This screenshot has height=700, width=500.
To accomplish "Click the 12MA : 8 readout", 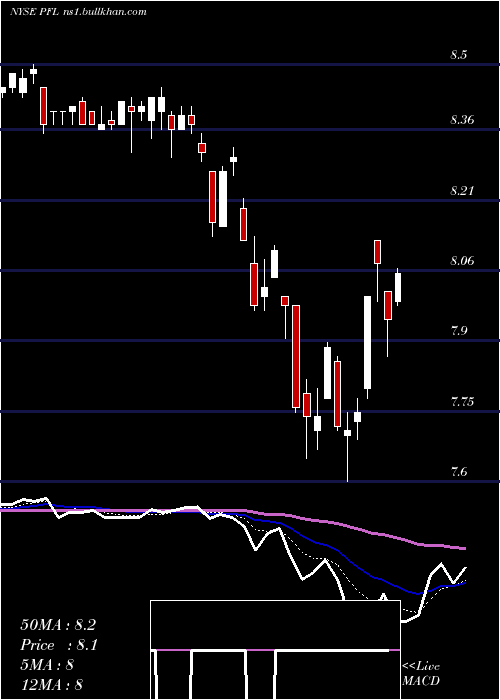I will point(51,685).
